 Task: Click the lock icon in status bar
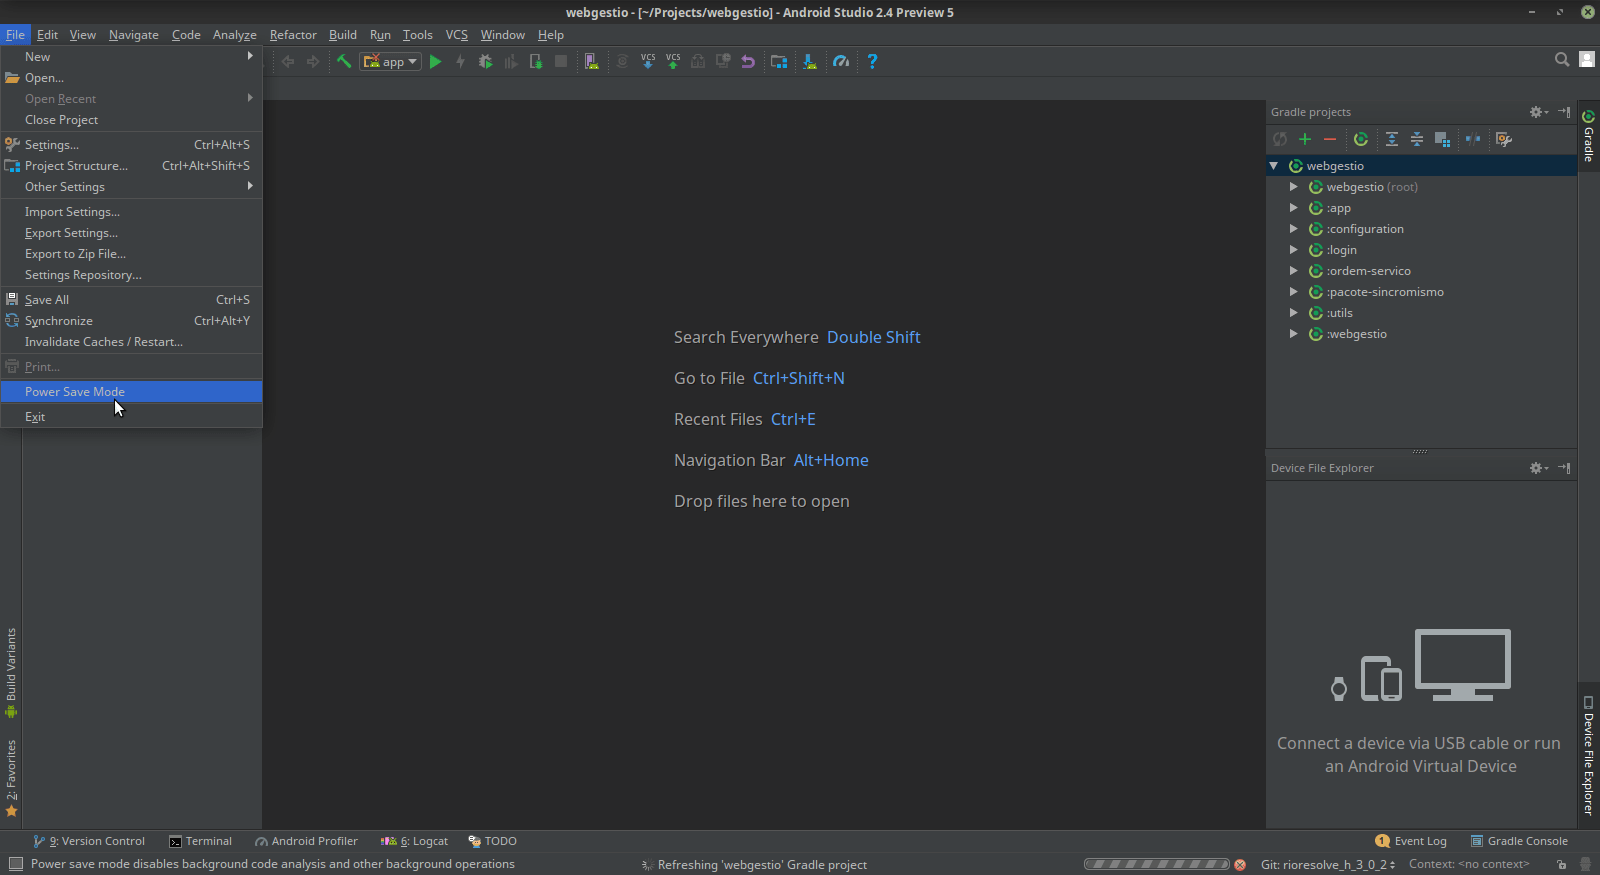point(1561,865)
